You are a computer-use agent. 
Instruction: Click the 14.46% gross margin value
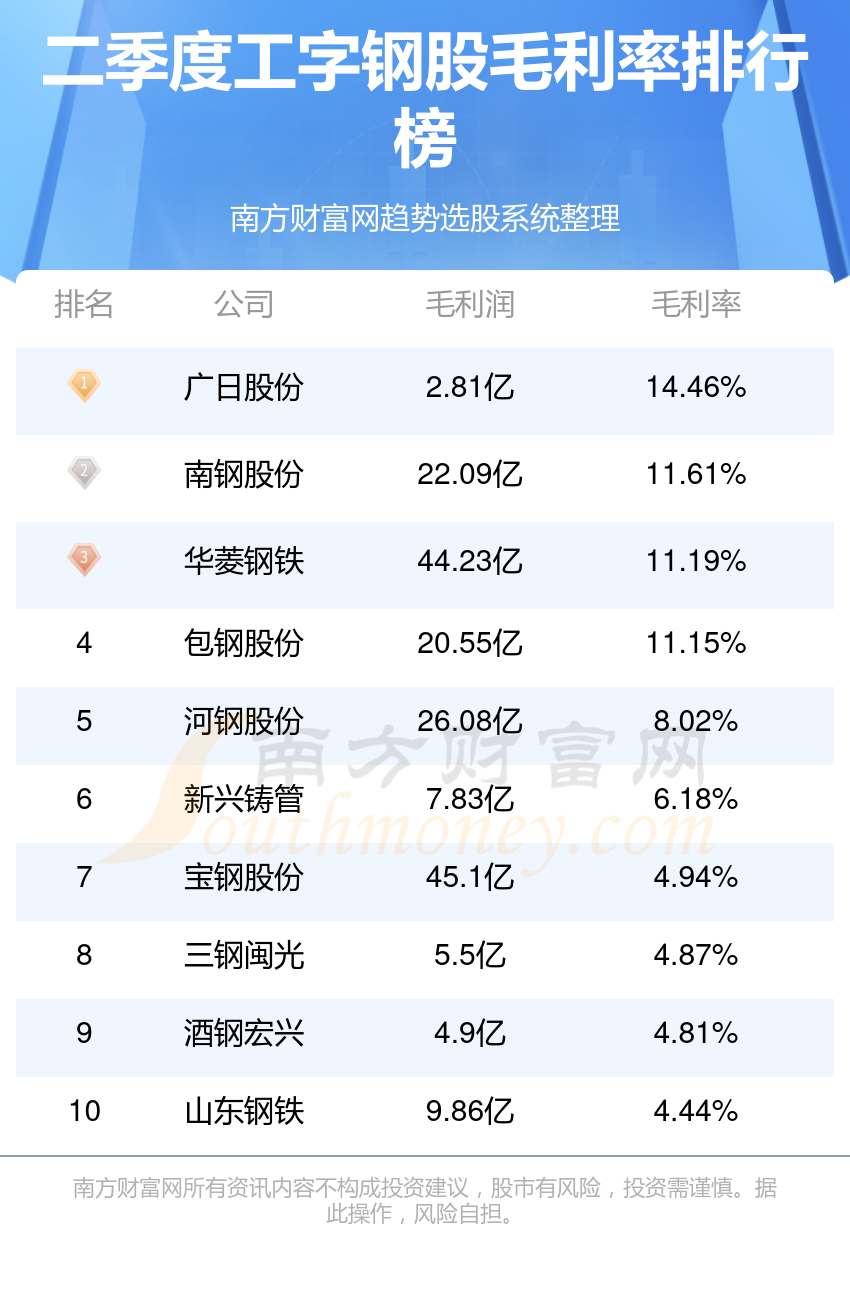tap(697, 387)
